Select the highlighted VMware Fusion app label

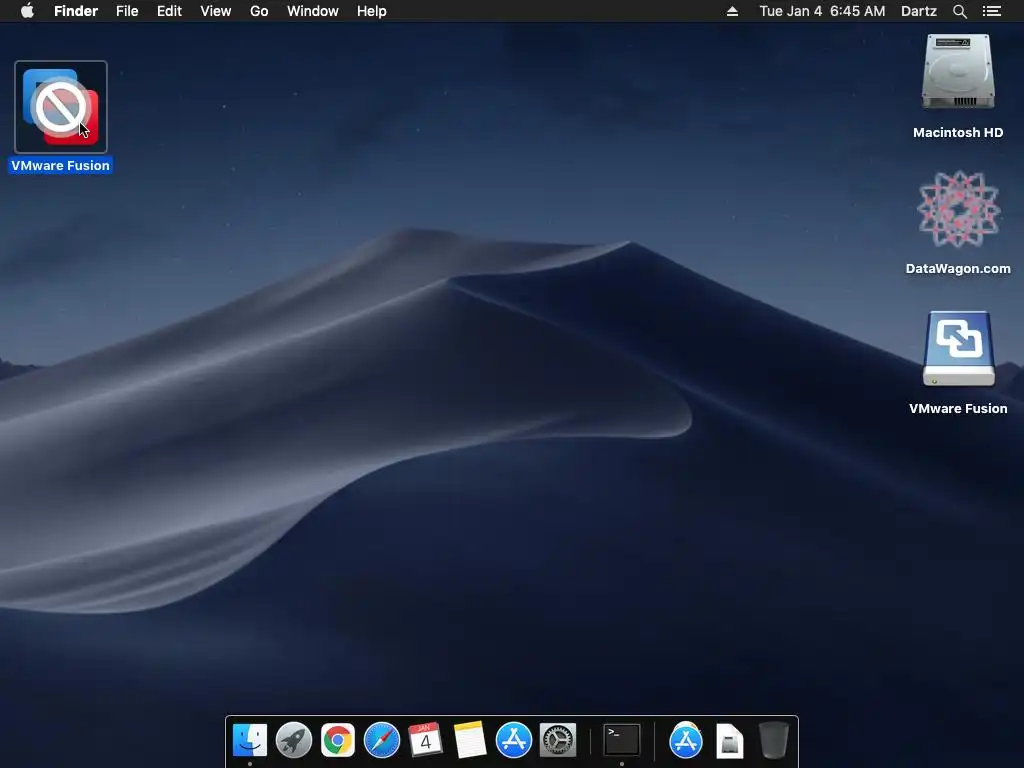coord(61,165)
